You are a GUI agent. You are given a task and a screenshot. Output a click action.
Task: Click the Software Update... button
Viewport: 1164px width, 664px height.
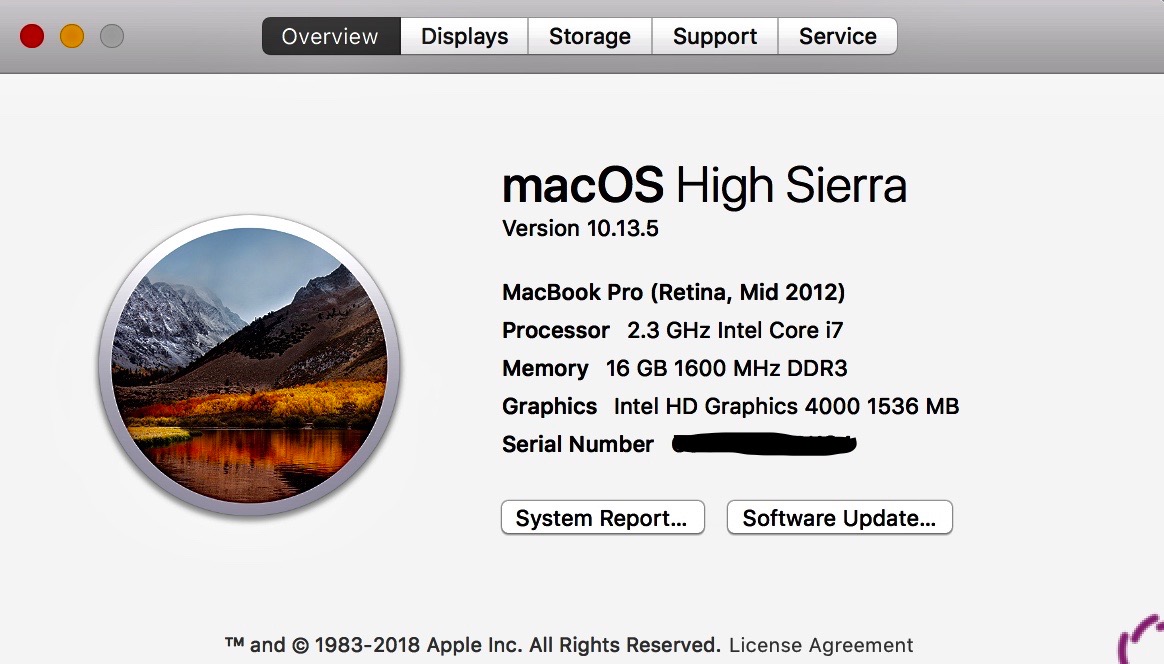840,518
